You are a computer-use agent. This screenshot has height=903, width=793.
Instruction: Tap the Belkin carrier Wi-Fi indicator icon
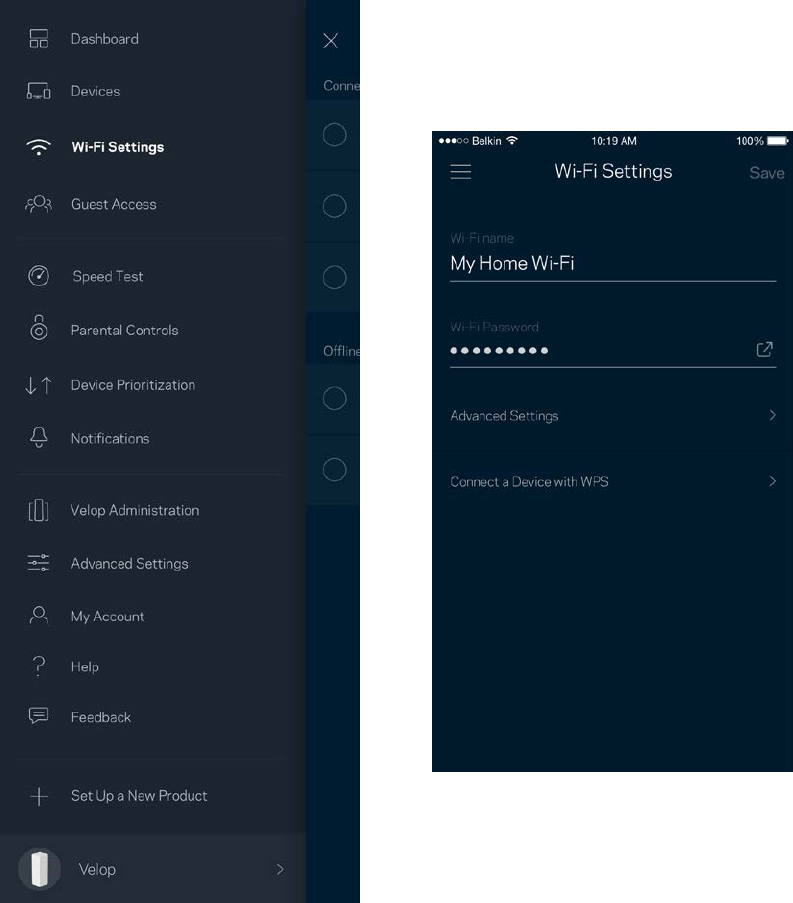coord(511,141)
